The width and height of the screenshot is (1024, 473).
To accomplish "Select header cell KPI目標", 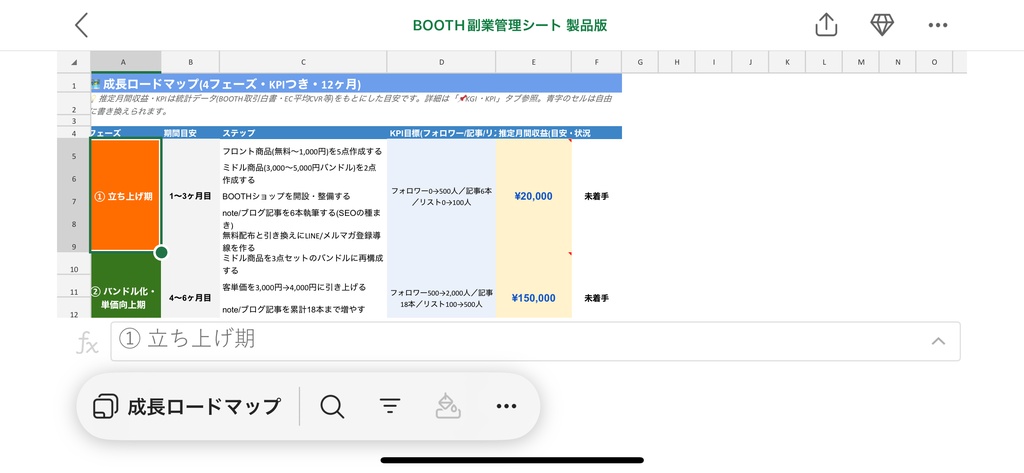I will [441, 133].
